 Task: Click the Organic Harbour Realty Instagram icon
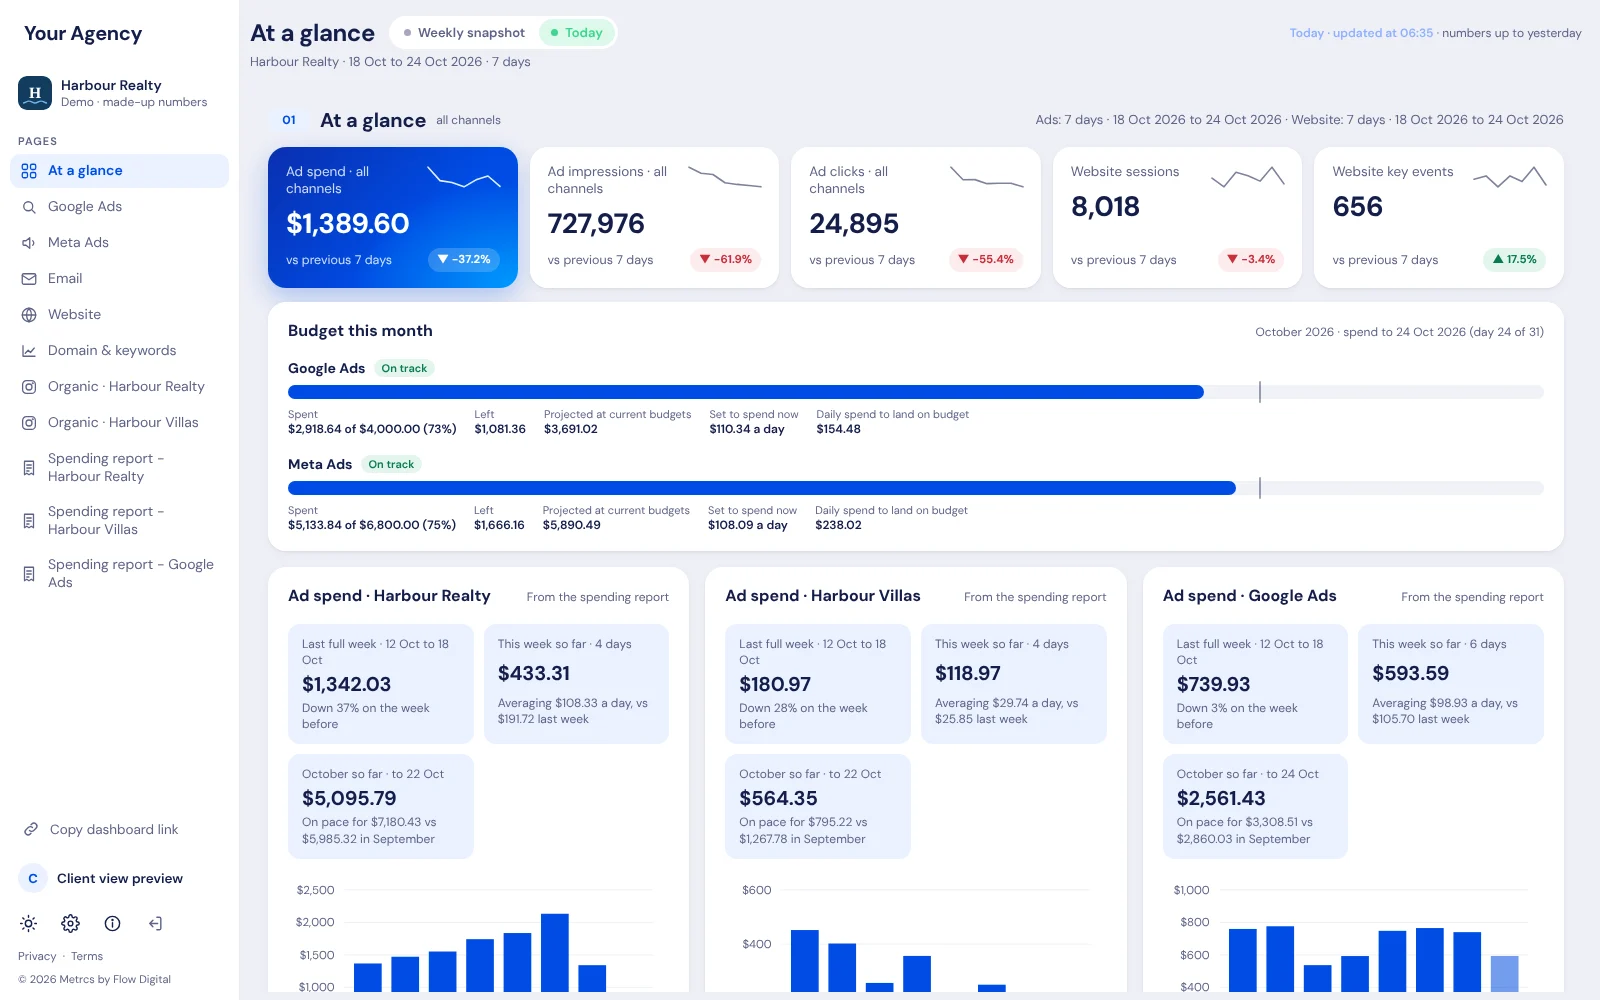click(29, 387)
